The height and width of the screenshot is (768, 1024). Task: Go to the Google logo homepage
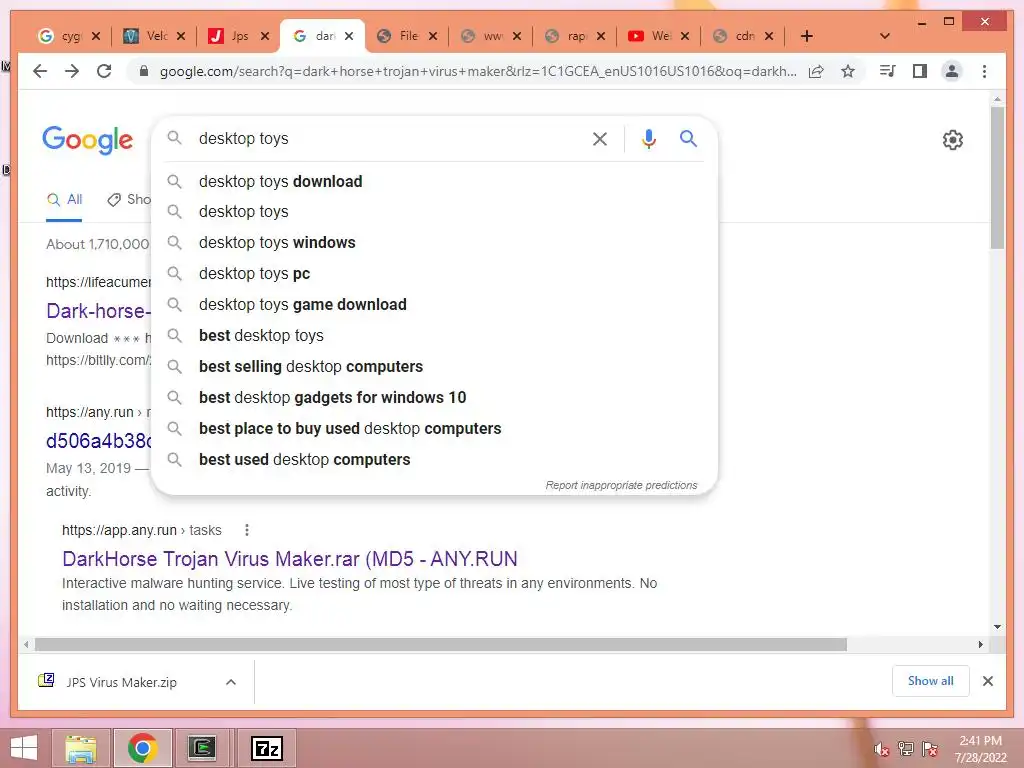[x=88, y=140]
